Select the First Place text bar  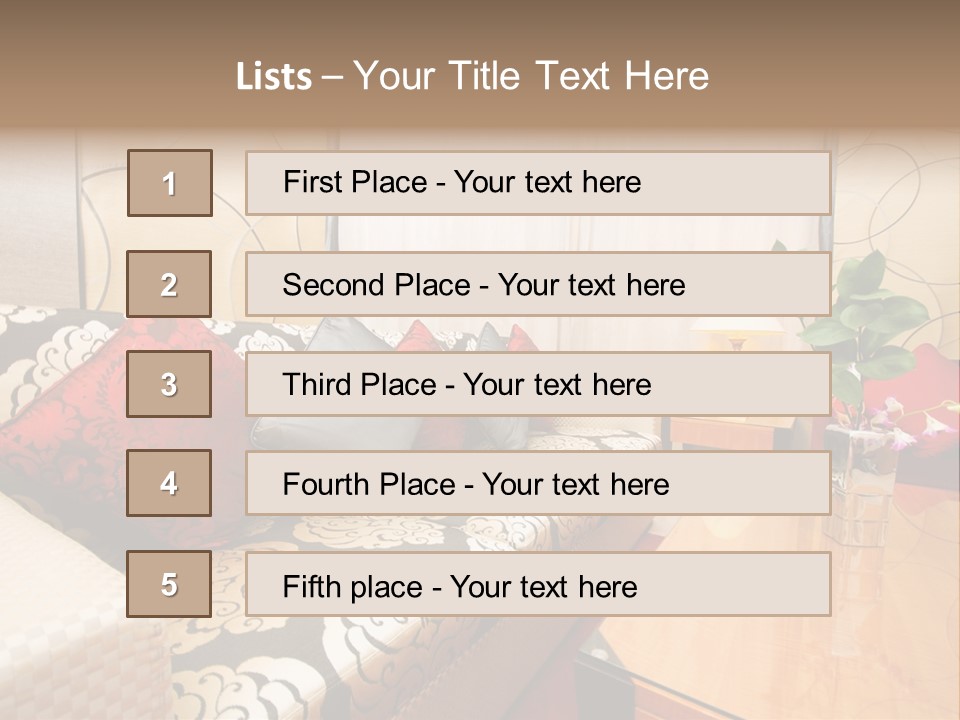(x=538, y=183)
